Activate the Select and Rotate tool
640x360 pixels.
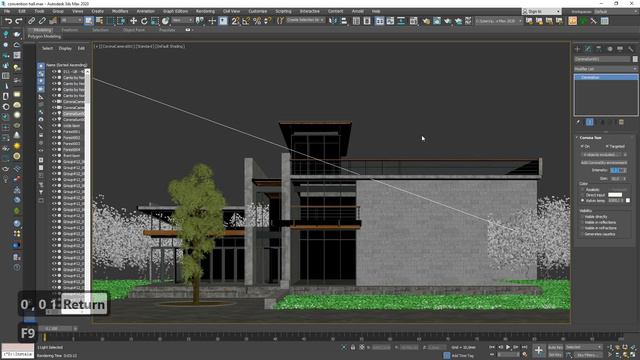click(x=144, y=21)
